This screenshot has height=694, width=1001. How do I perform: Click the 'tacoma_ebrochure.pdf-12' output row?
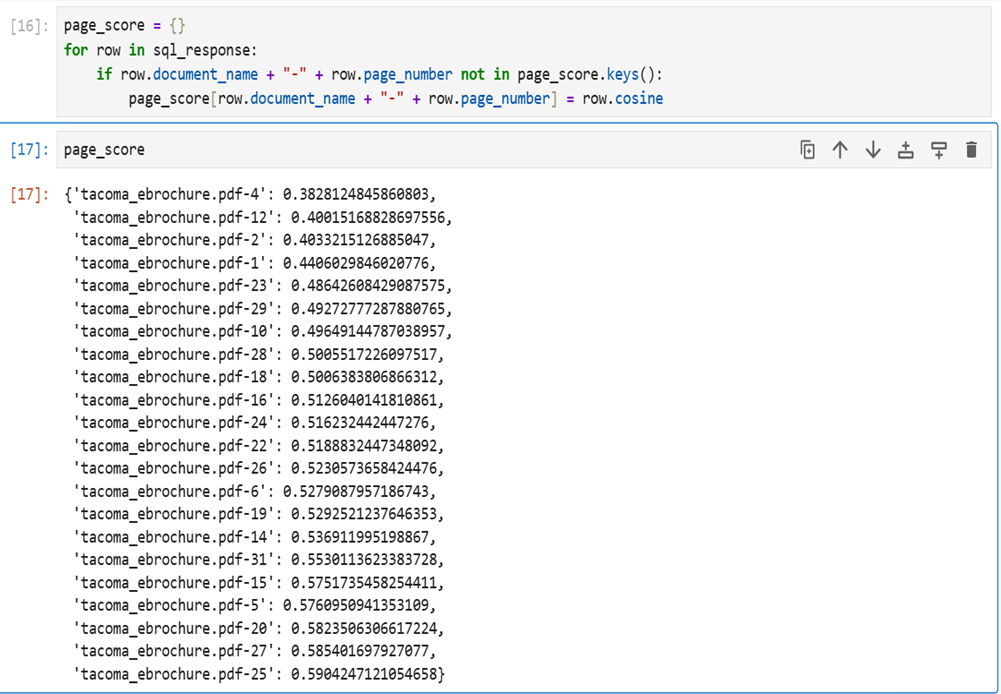262,217
